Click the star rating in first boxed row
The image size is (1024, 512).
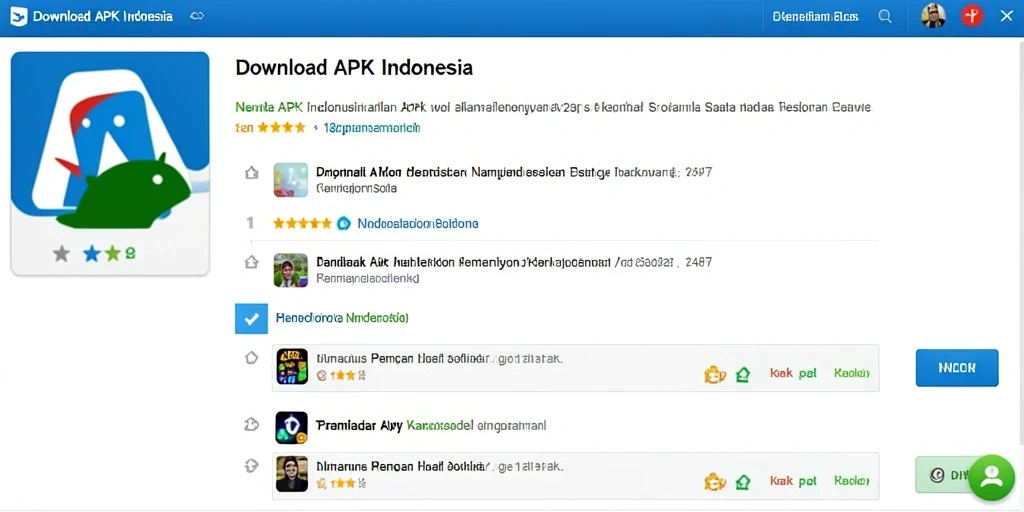point(347,376)
